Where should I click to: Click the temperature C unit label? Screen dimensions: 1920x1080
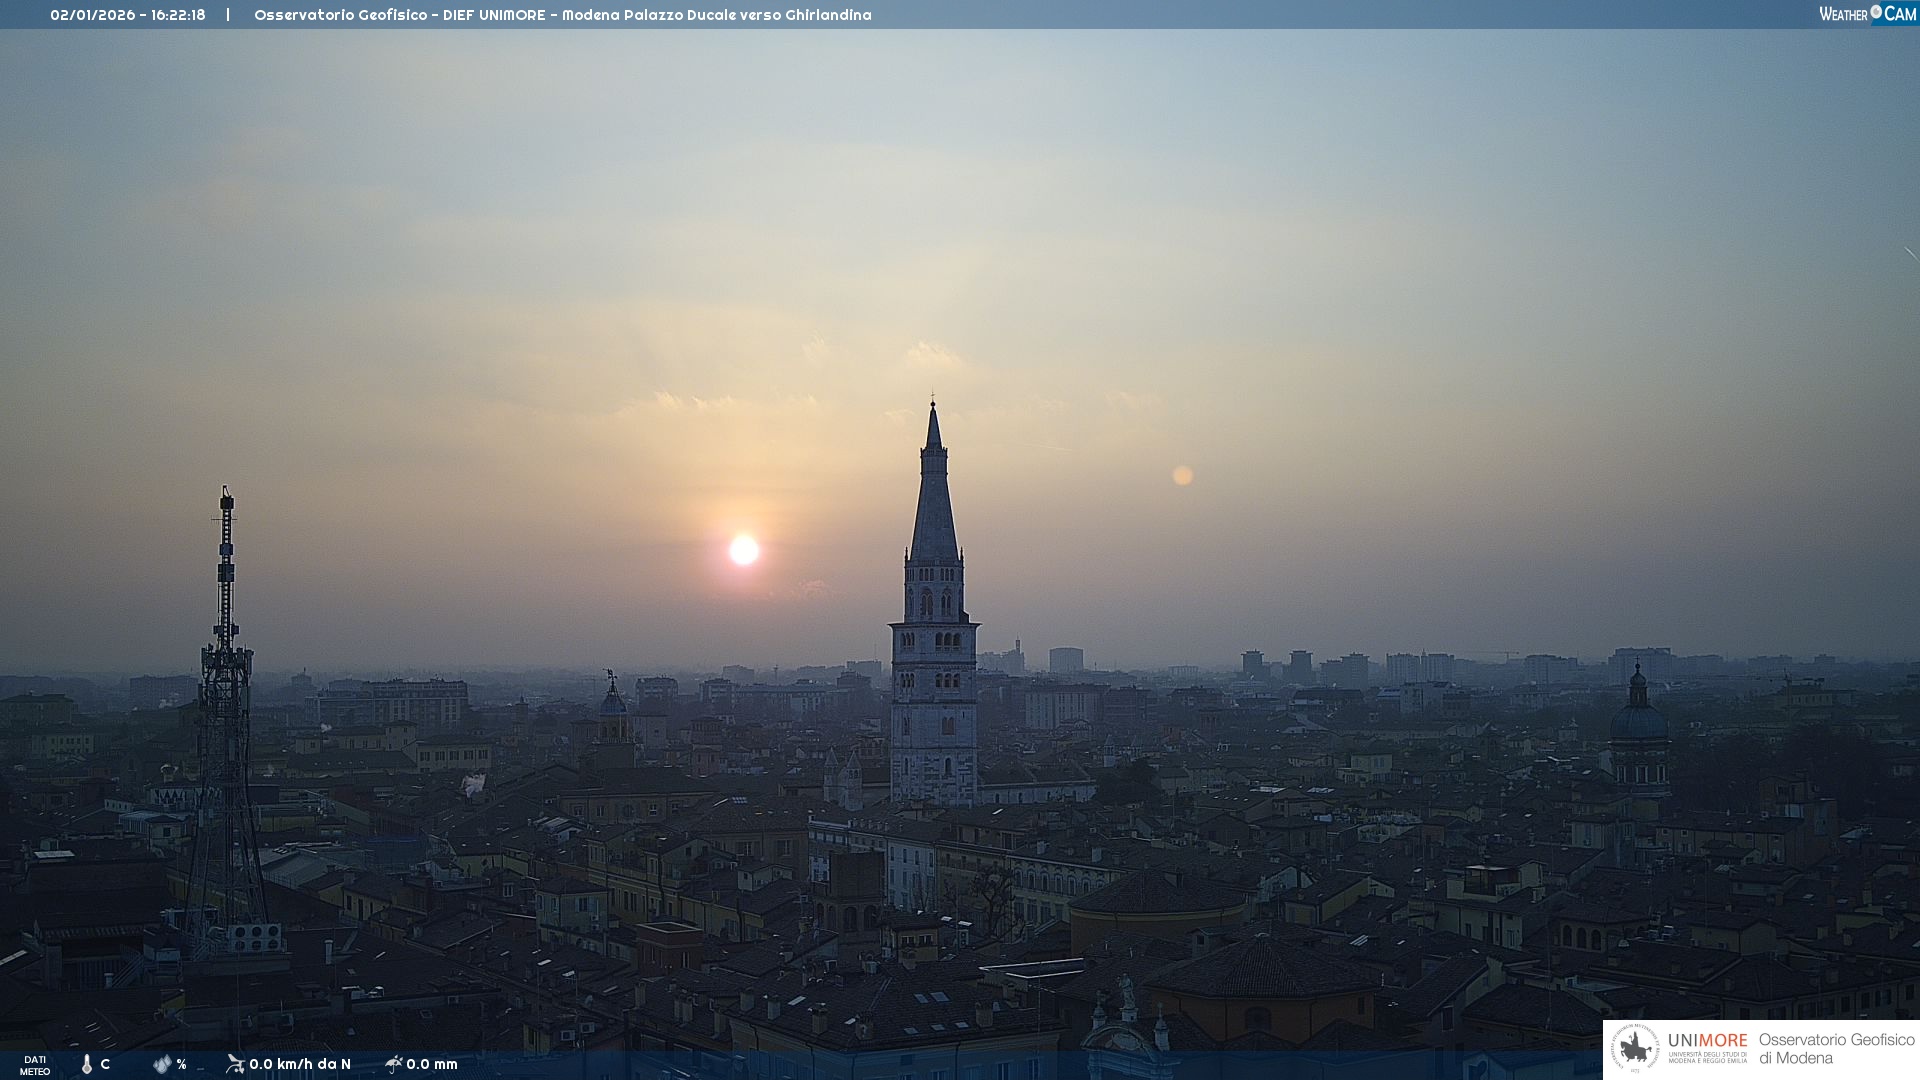[105, 1065]
